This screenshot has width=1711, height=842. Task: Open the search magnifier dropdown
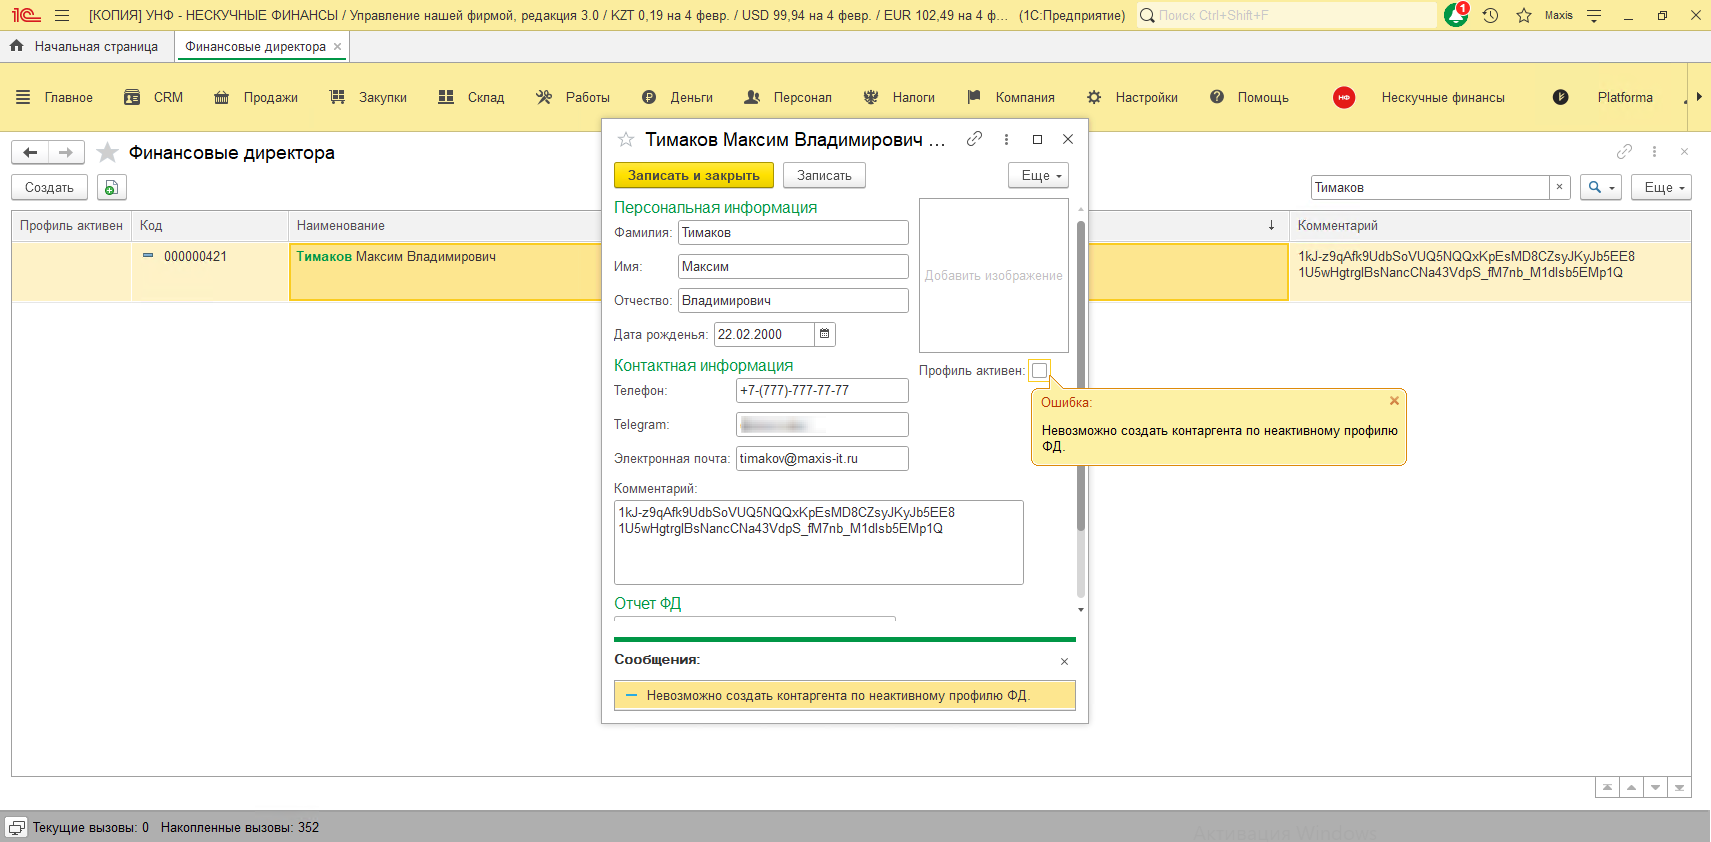pyautogui.click(x=1600, y=187)
